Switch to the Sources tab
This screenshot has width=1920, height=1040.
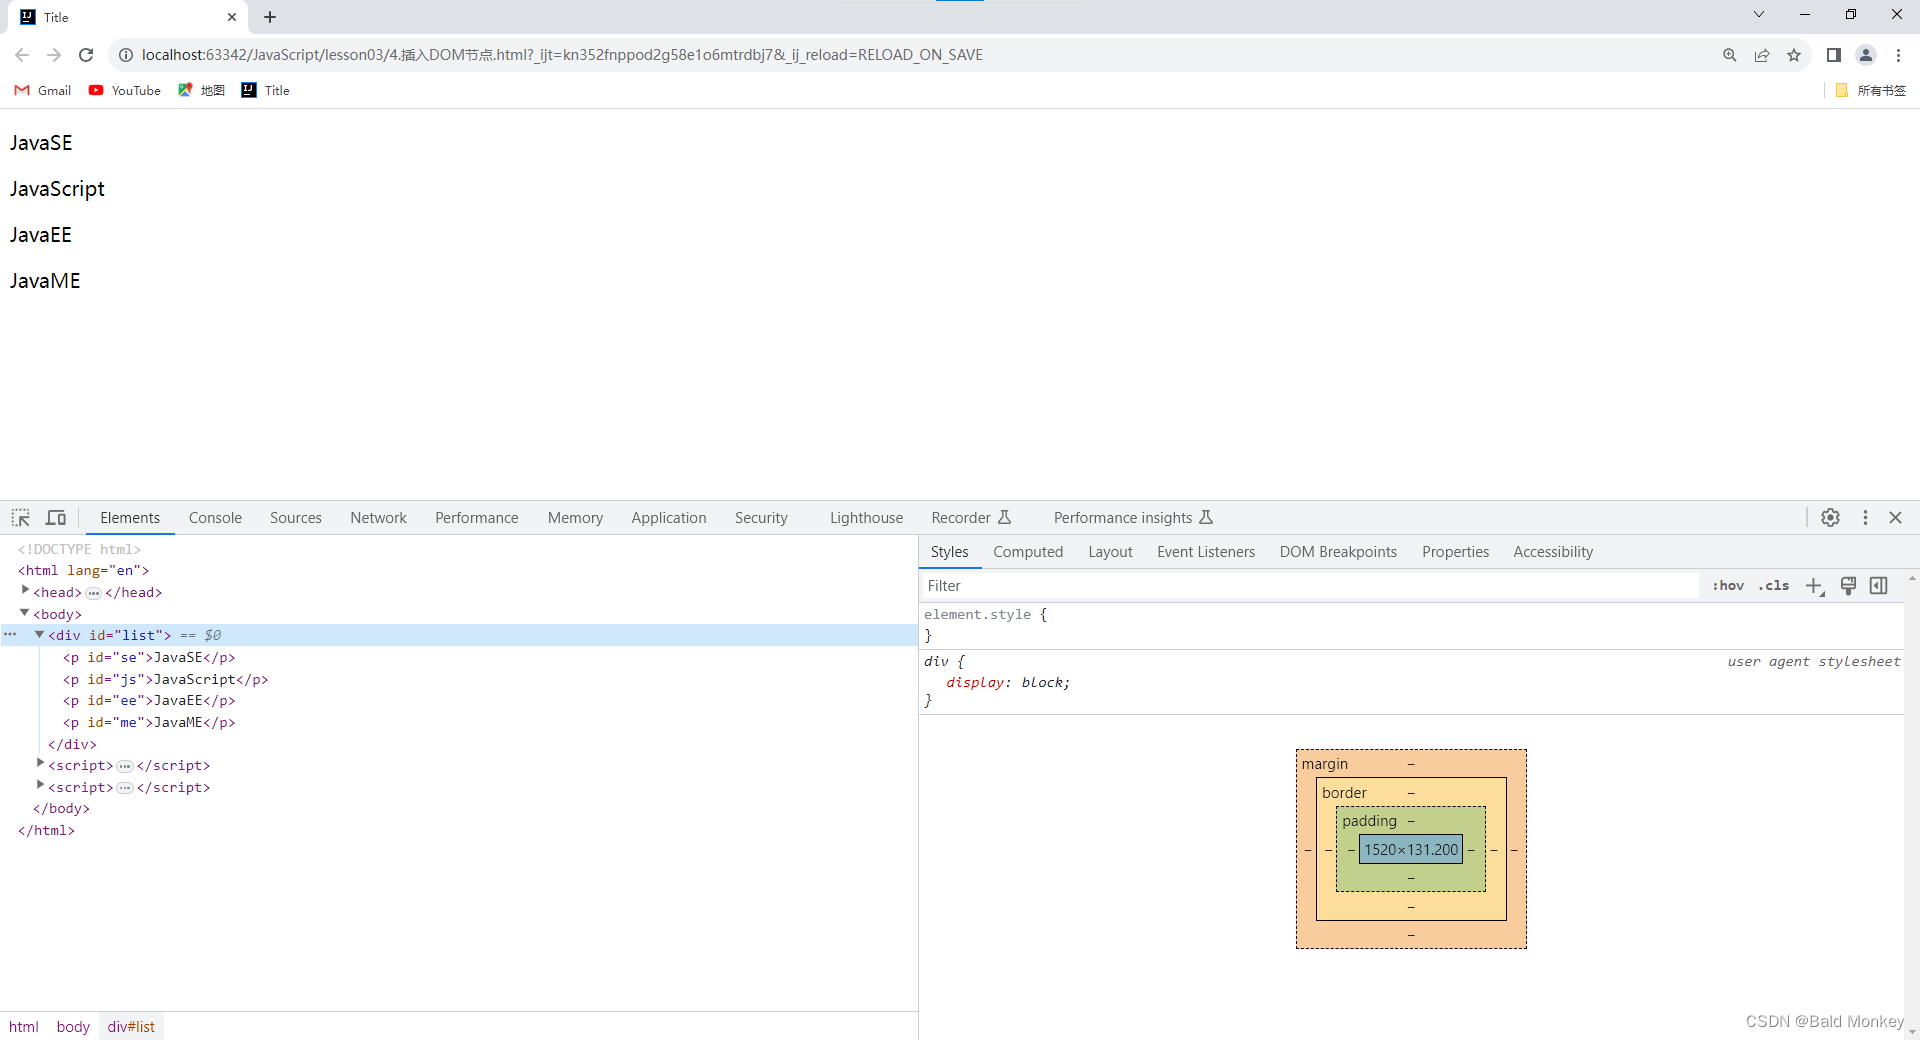[x=296, y=517]
